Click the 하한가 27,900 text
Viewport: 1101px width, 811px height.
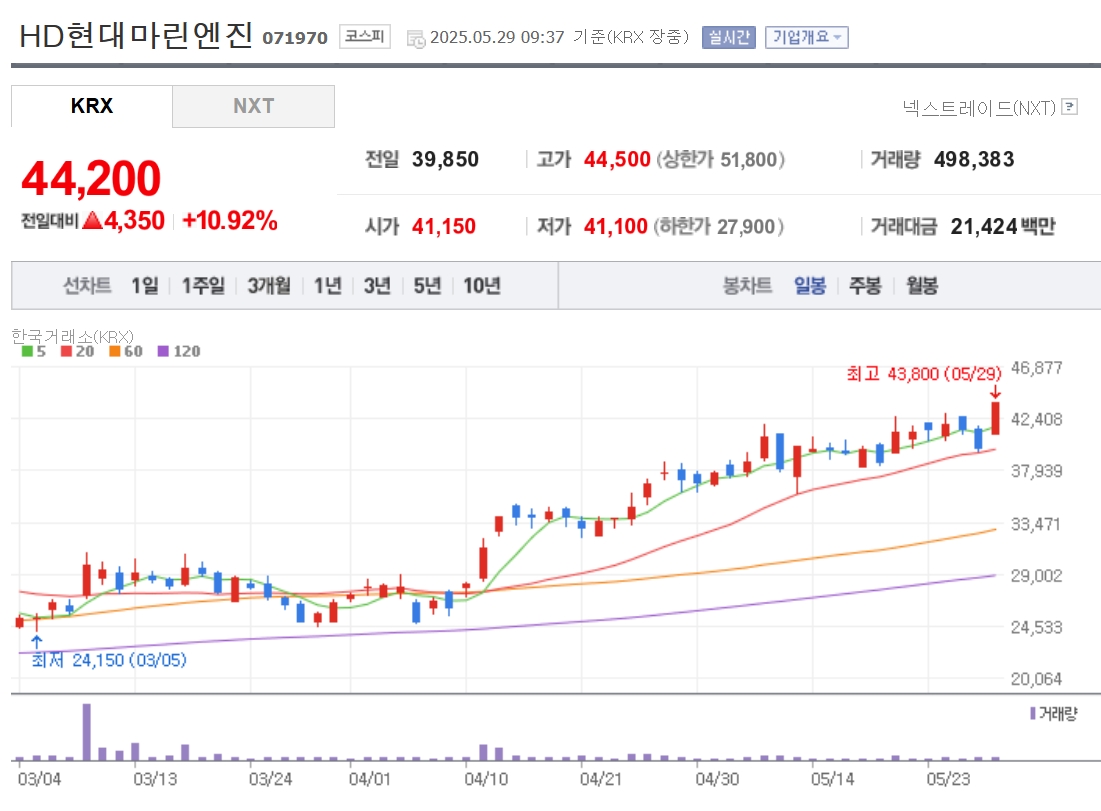[718, 227]
